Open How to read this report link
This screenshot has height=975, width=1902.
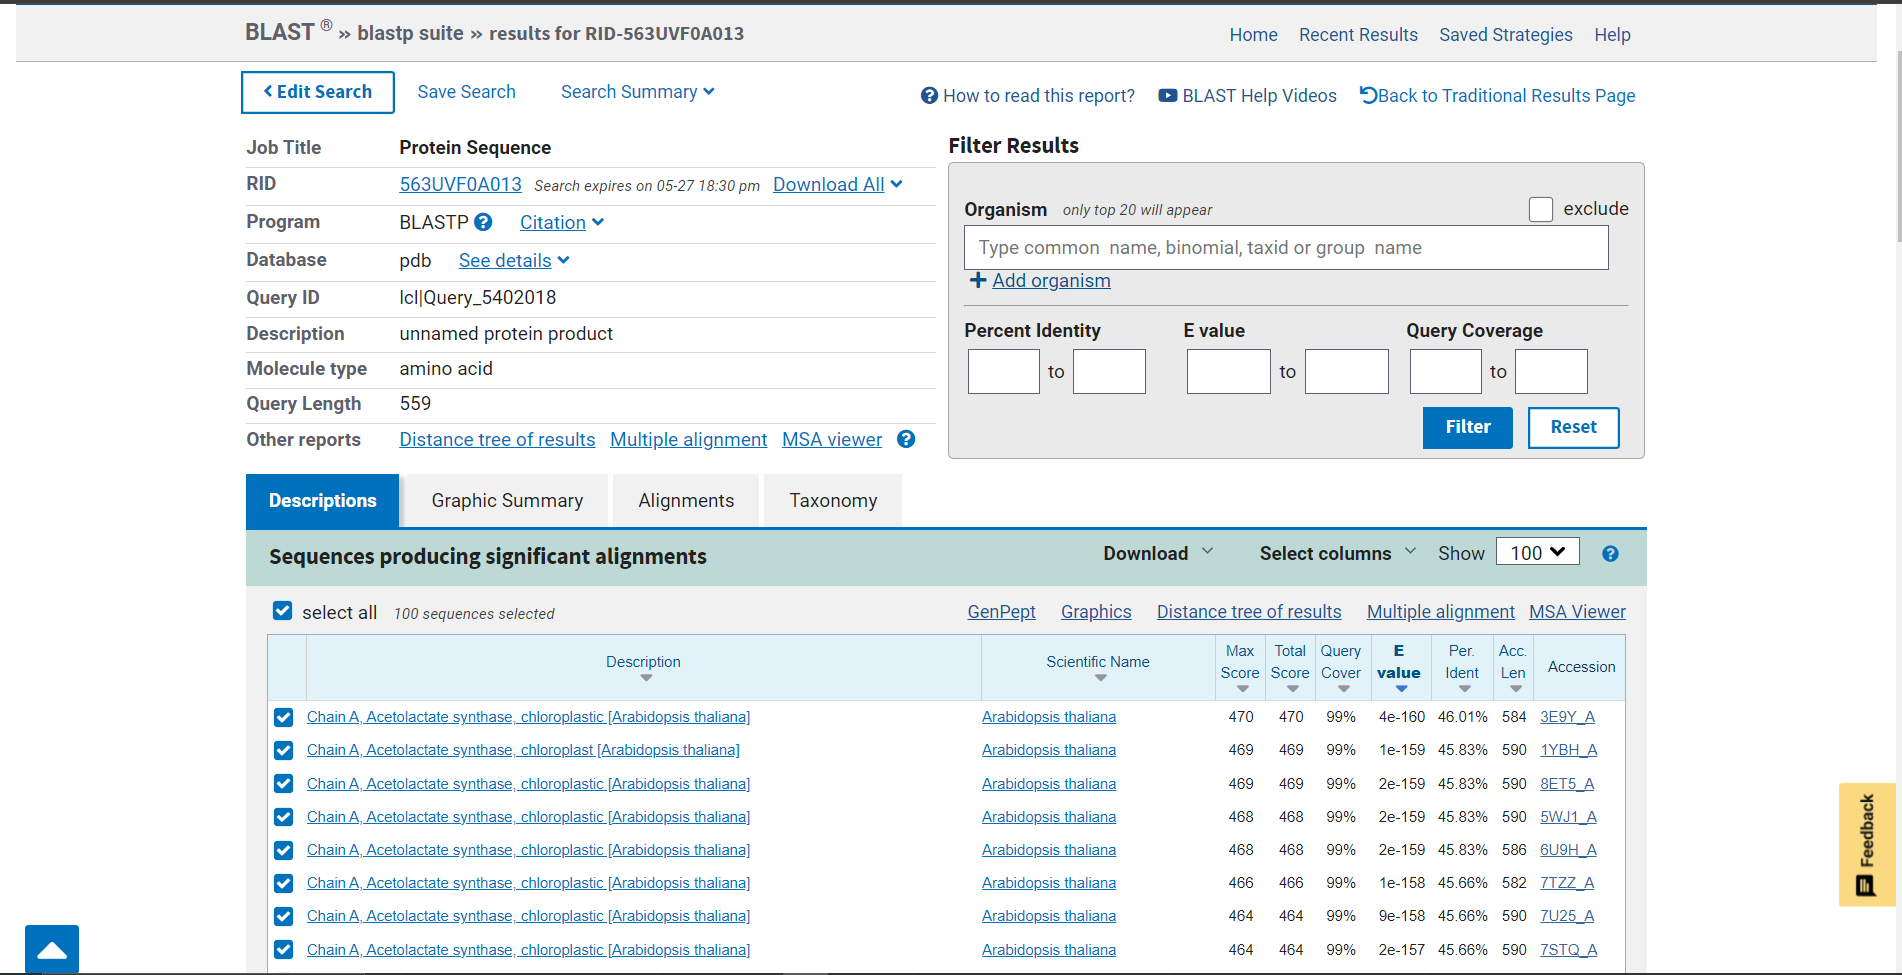1028,96
